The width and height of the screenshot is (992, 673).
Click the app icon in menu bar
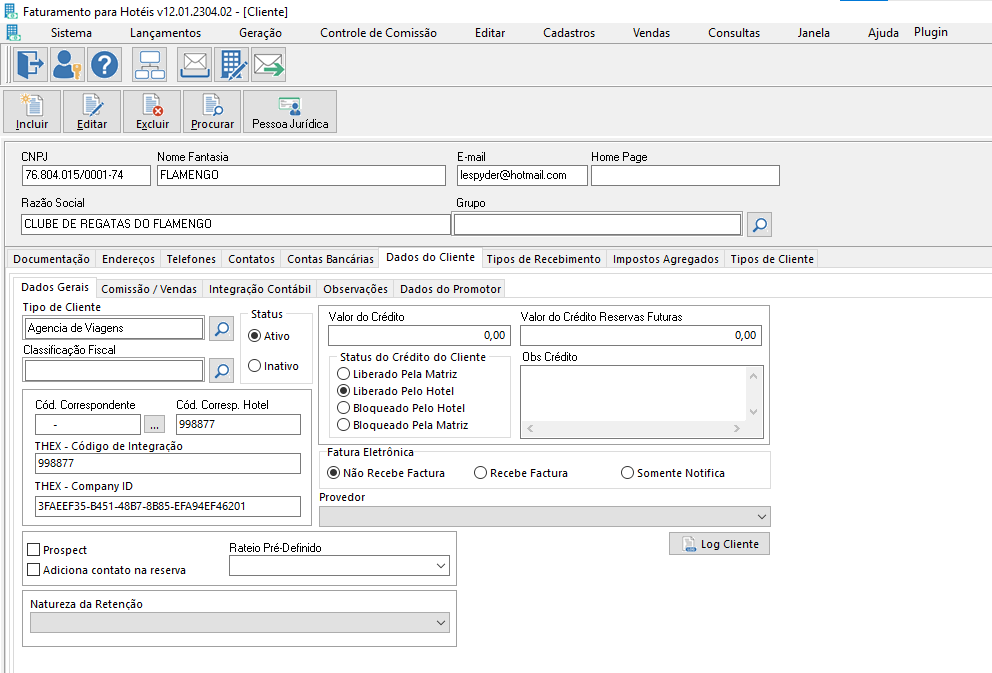point(13,33)
